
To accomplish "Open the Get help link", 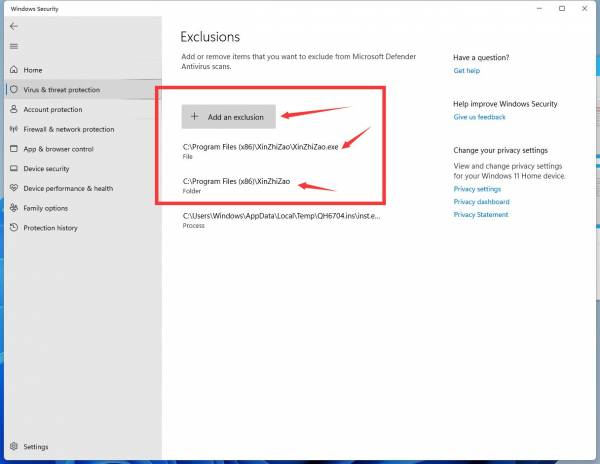I will coord(466,70).
